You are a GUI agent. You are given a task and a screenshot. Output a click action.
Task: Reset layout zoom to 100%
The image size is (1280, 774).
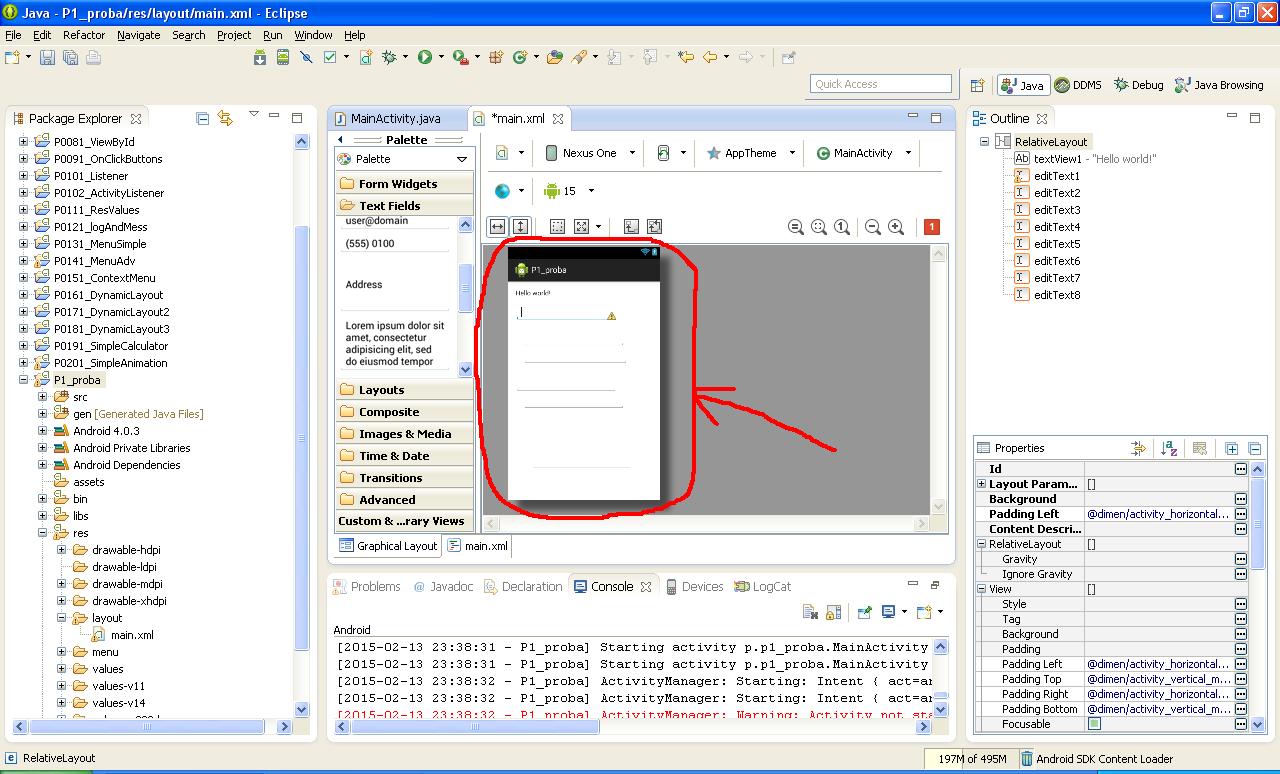point(842,227)
